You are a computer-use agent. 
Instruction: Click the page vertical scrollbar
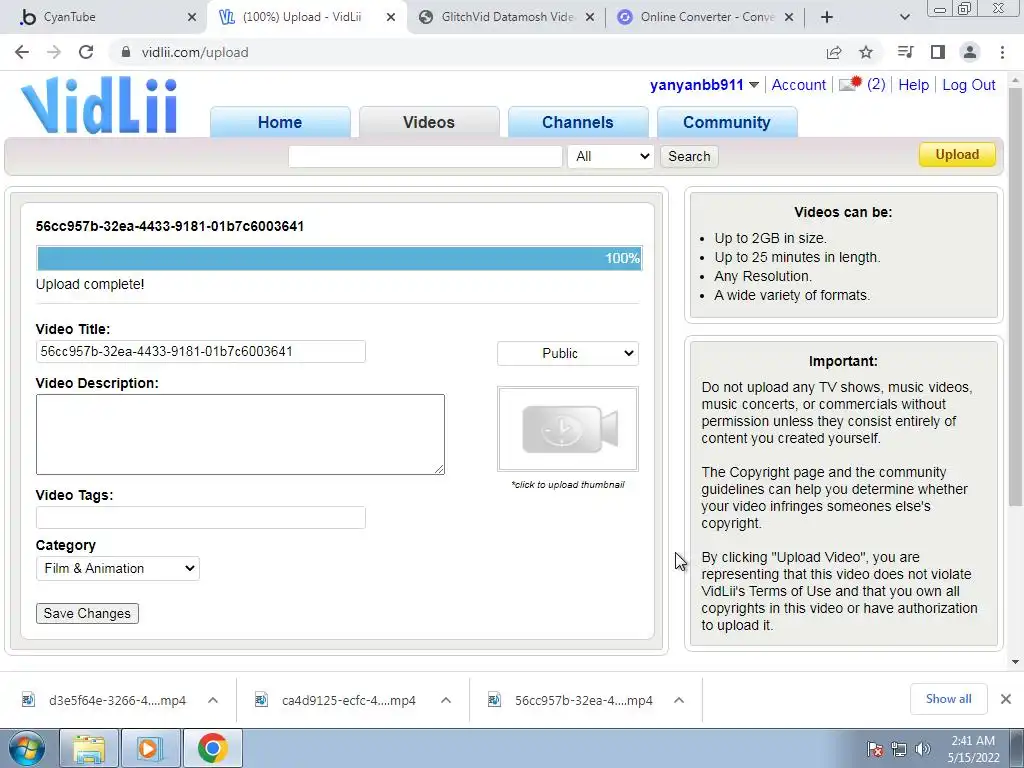(1015, 297)
